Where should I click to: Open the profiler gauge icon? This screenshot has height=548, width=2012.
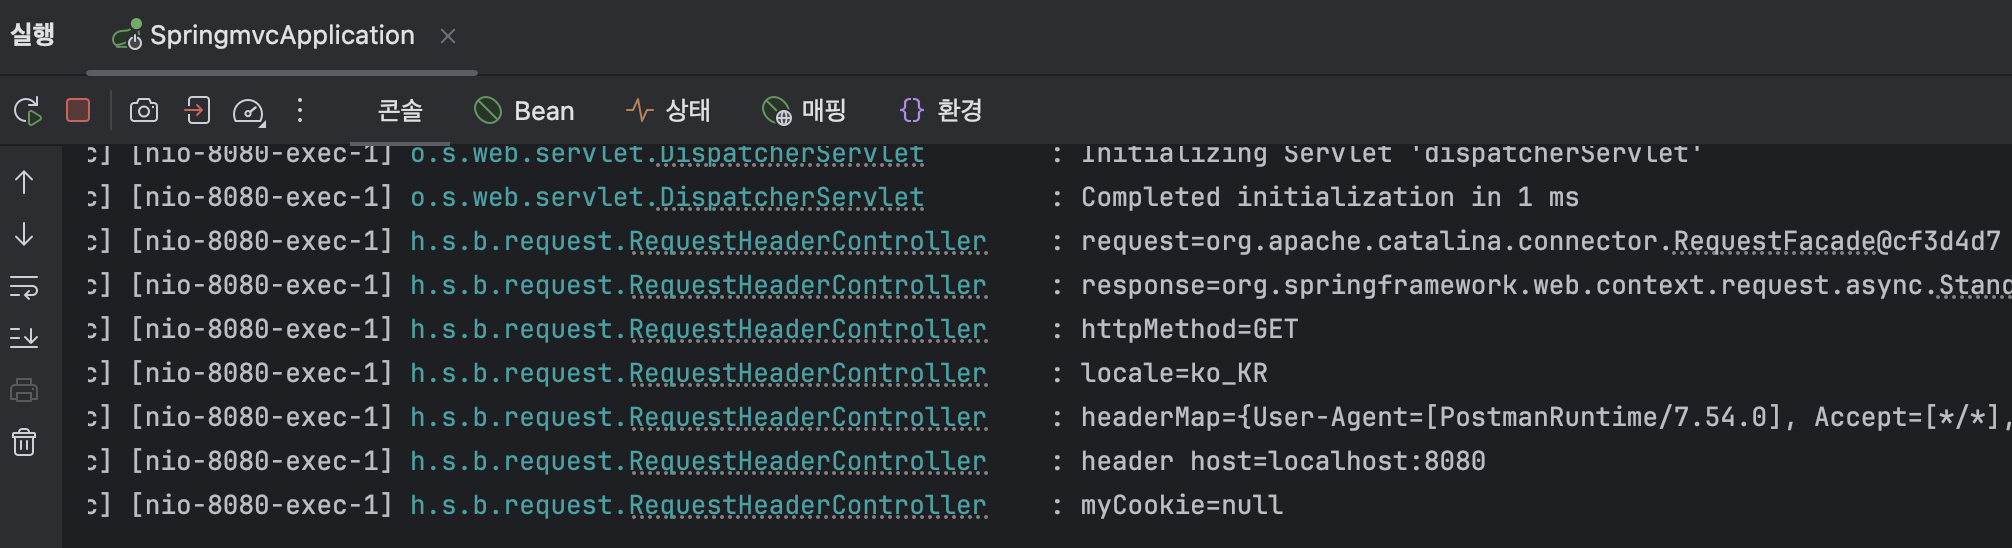(248, 111)
